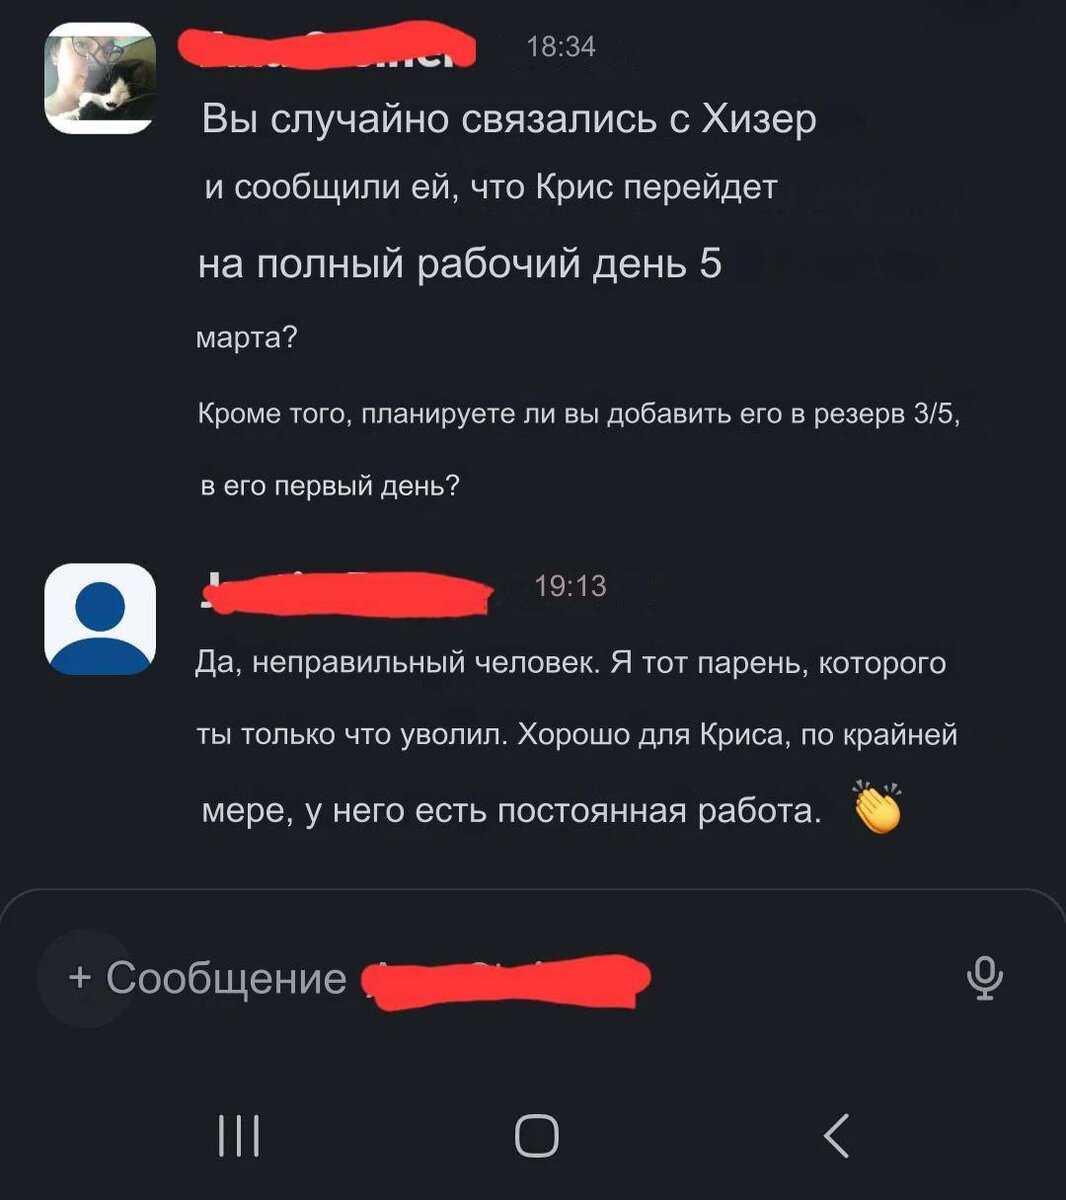The width and height of the screenshot is (1066, 1200).
Task: Tap the 18:34 message timestamp
Action: [x=560, y=47]
